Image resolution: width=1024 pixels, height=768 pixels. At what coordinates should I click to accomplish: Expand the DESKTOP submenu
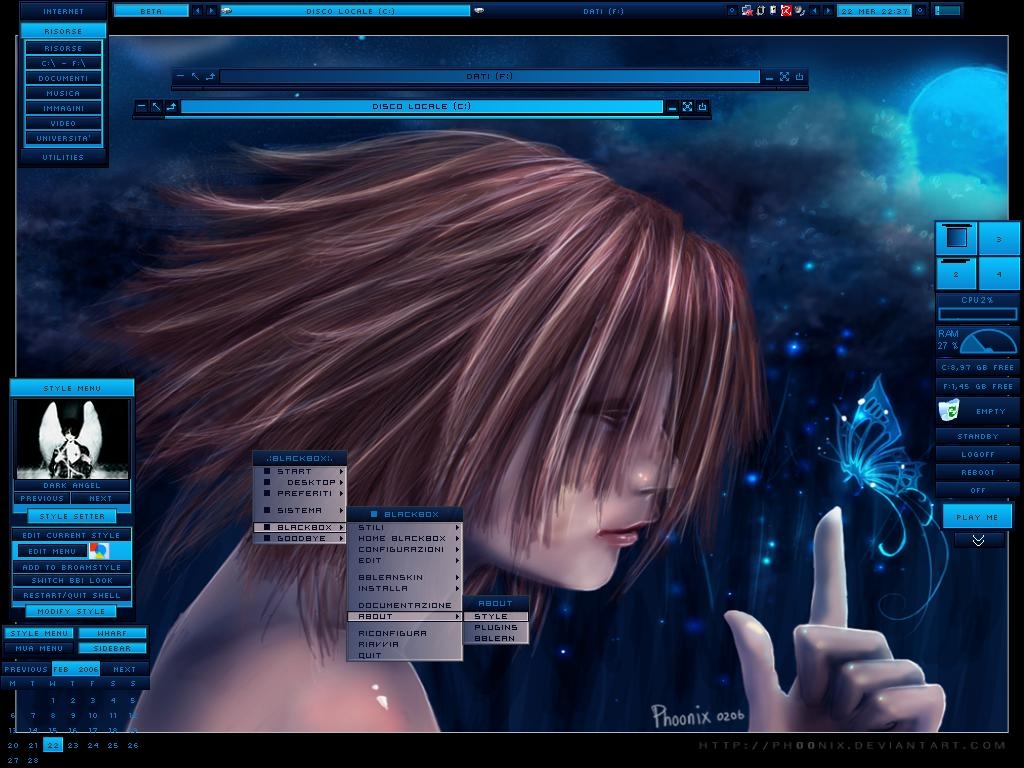click(299, 482)
